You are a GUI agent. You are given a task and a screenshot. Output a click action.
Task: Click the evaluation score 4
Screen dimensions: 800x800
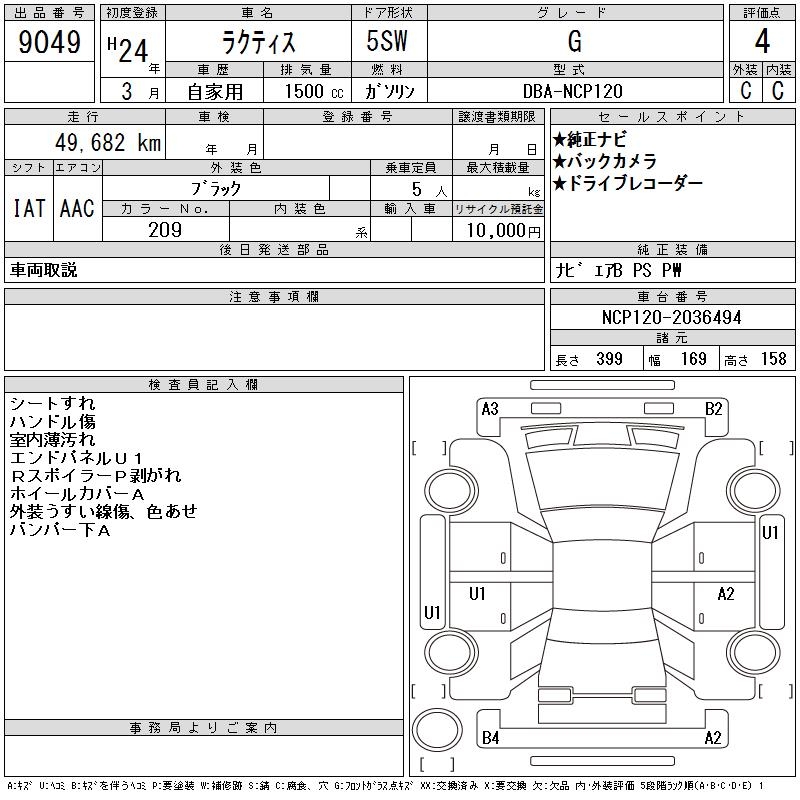[x=762, y=41]
